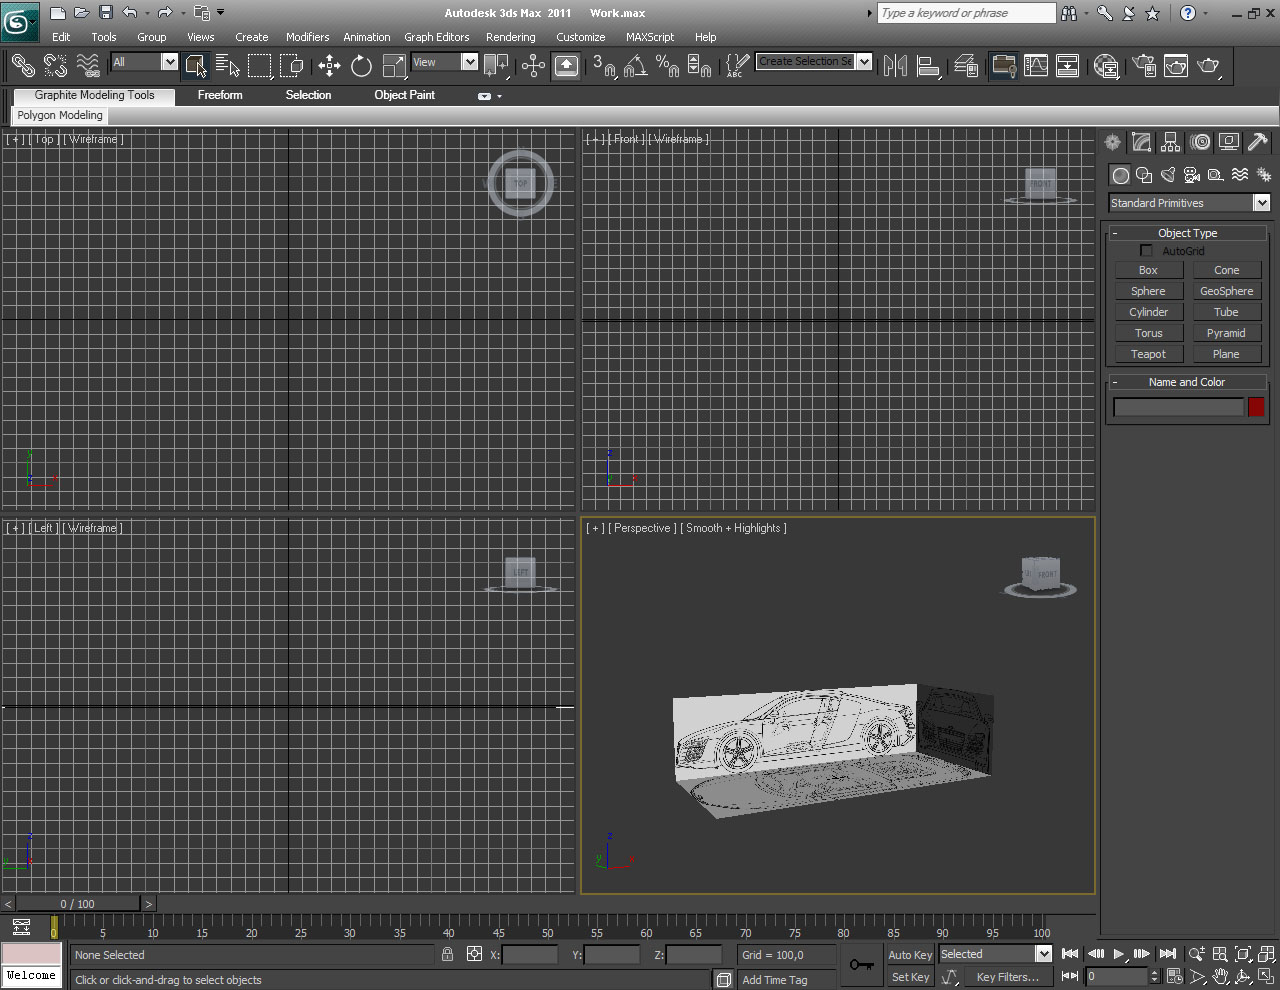Click the Unlink Selection tool
1280x990 pixels.
[55, 66]
